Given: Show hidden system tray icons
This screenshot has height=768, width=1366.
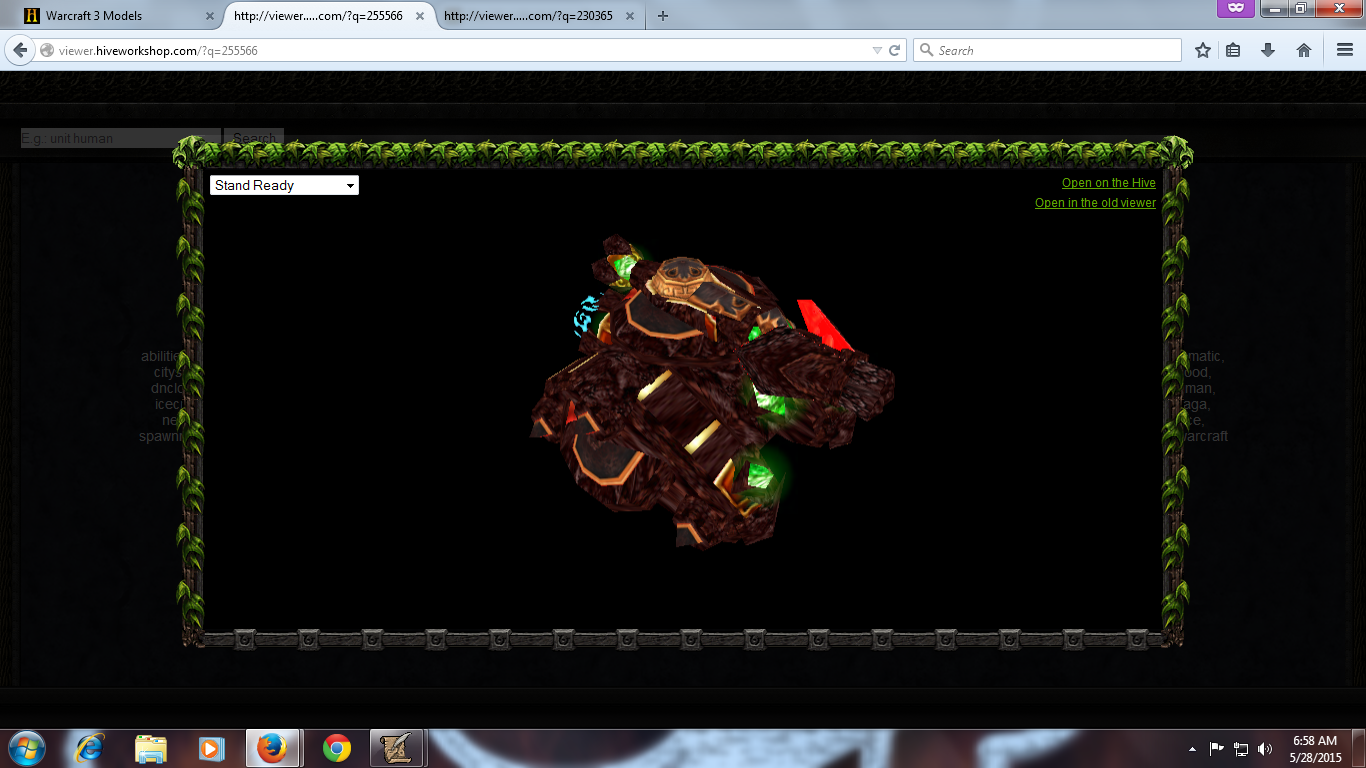Looking at the screenshot, I should pos(1192,749).
